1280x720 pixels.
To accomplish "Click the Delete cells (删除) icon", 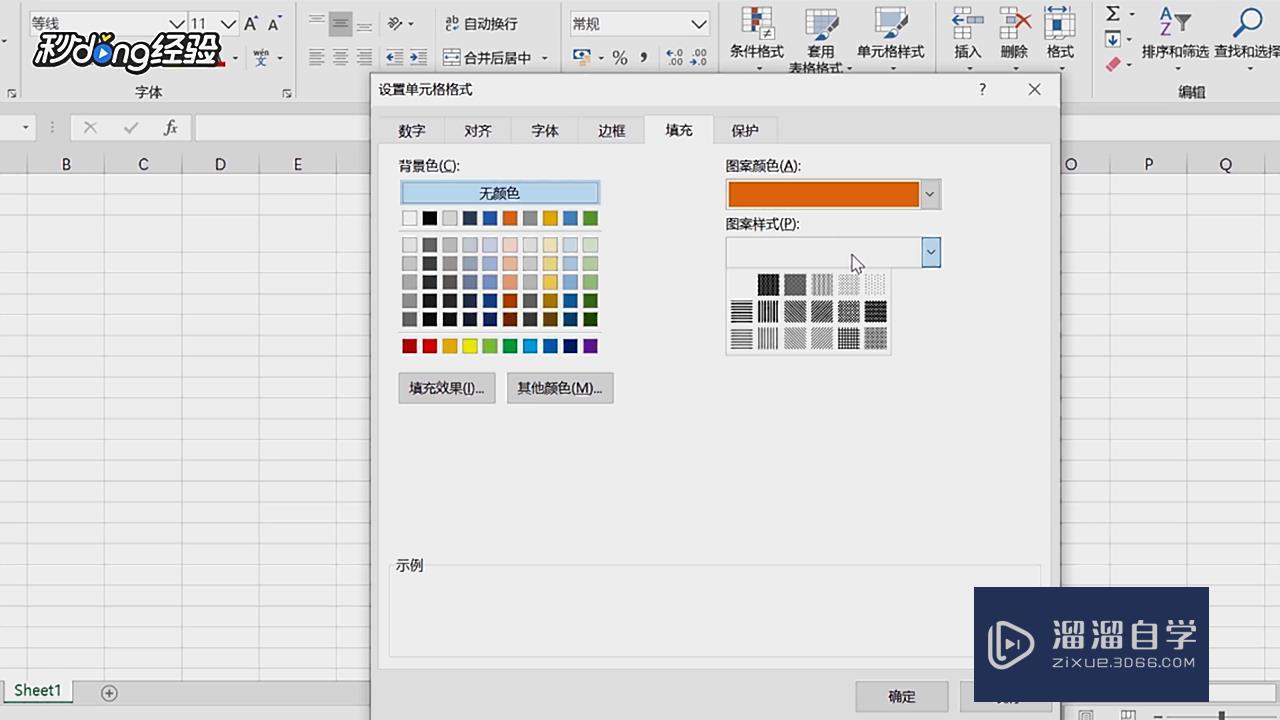I will pyautogui.click(x=1014, y=24).
